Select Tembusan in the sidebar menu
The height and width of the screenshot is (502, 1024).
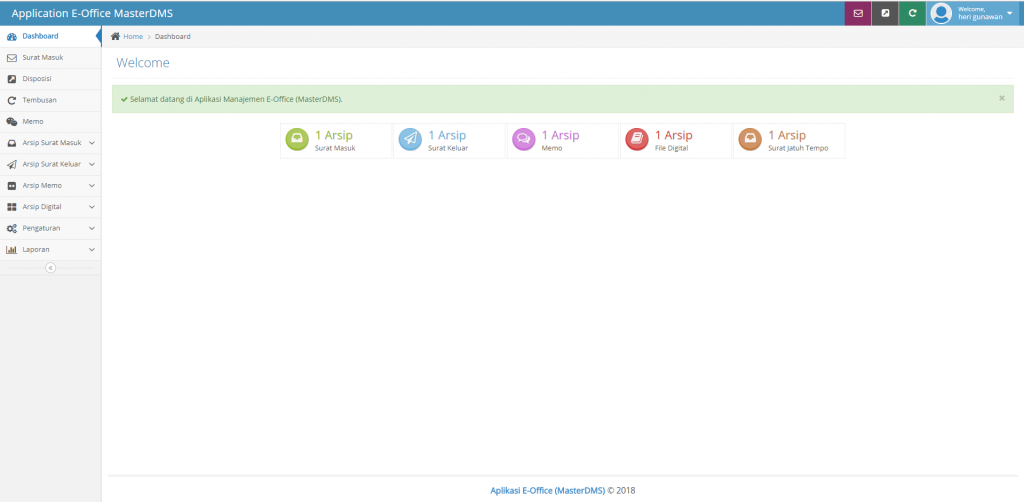click(39, 100)
